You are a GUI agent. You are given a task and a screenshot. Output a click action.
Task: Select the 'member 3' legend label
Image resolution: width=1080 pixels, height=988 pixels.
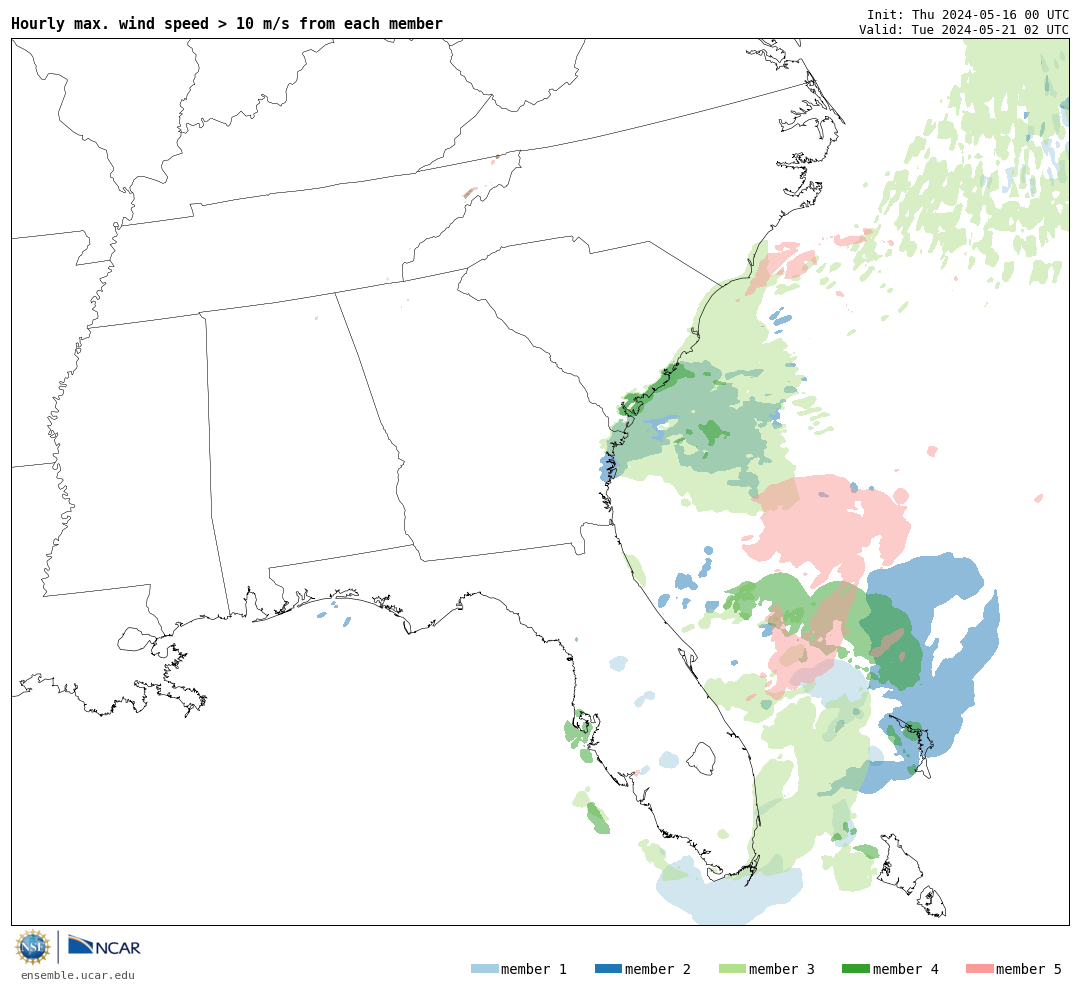[782, 969]
